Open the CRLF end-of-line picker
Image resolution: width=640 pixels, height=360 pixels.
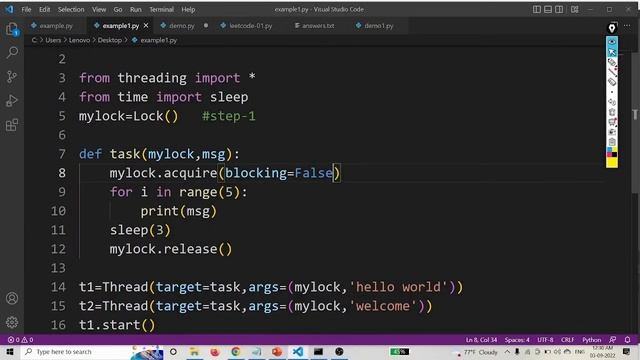coord(567,340)
